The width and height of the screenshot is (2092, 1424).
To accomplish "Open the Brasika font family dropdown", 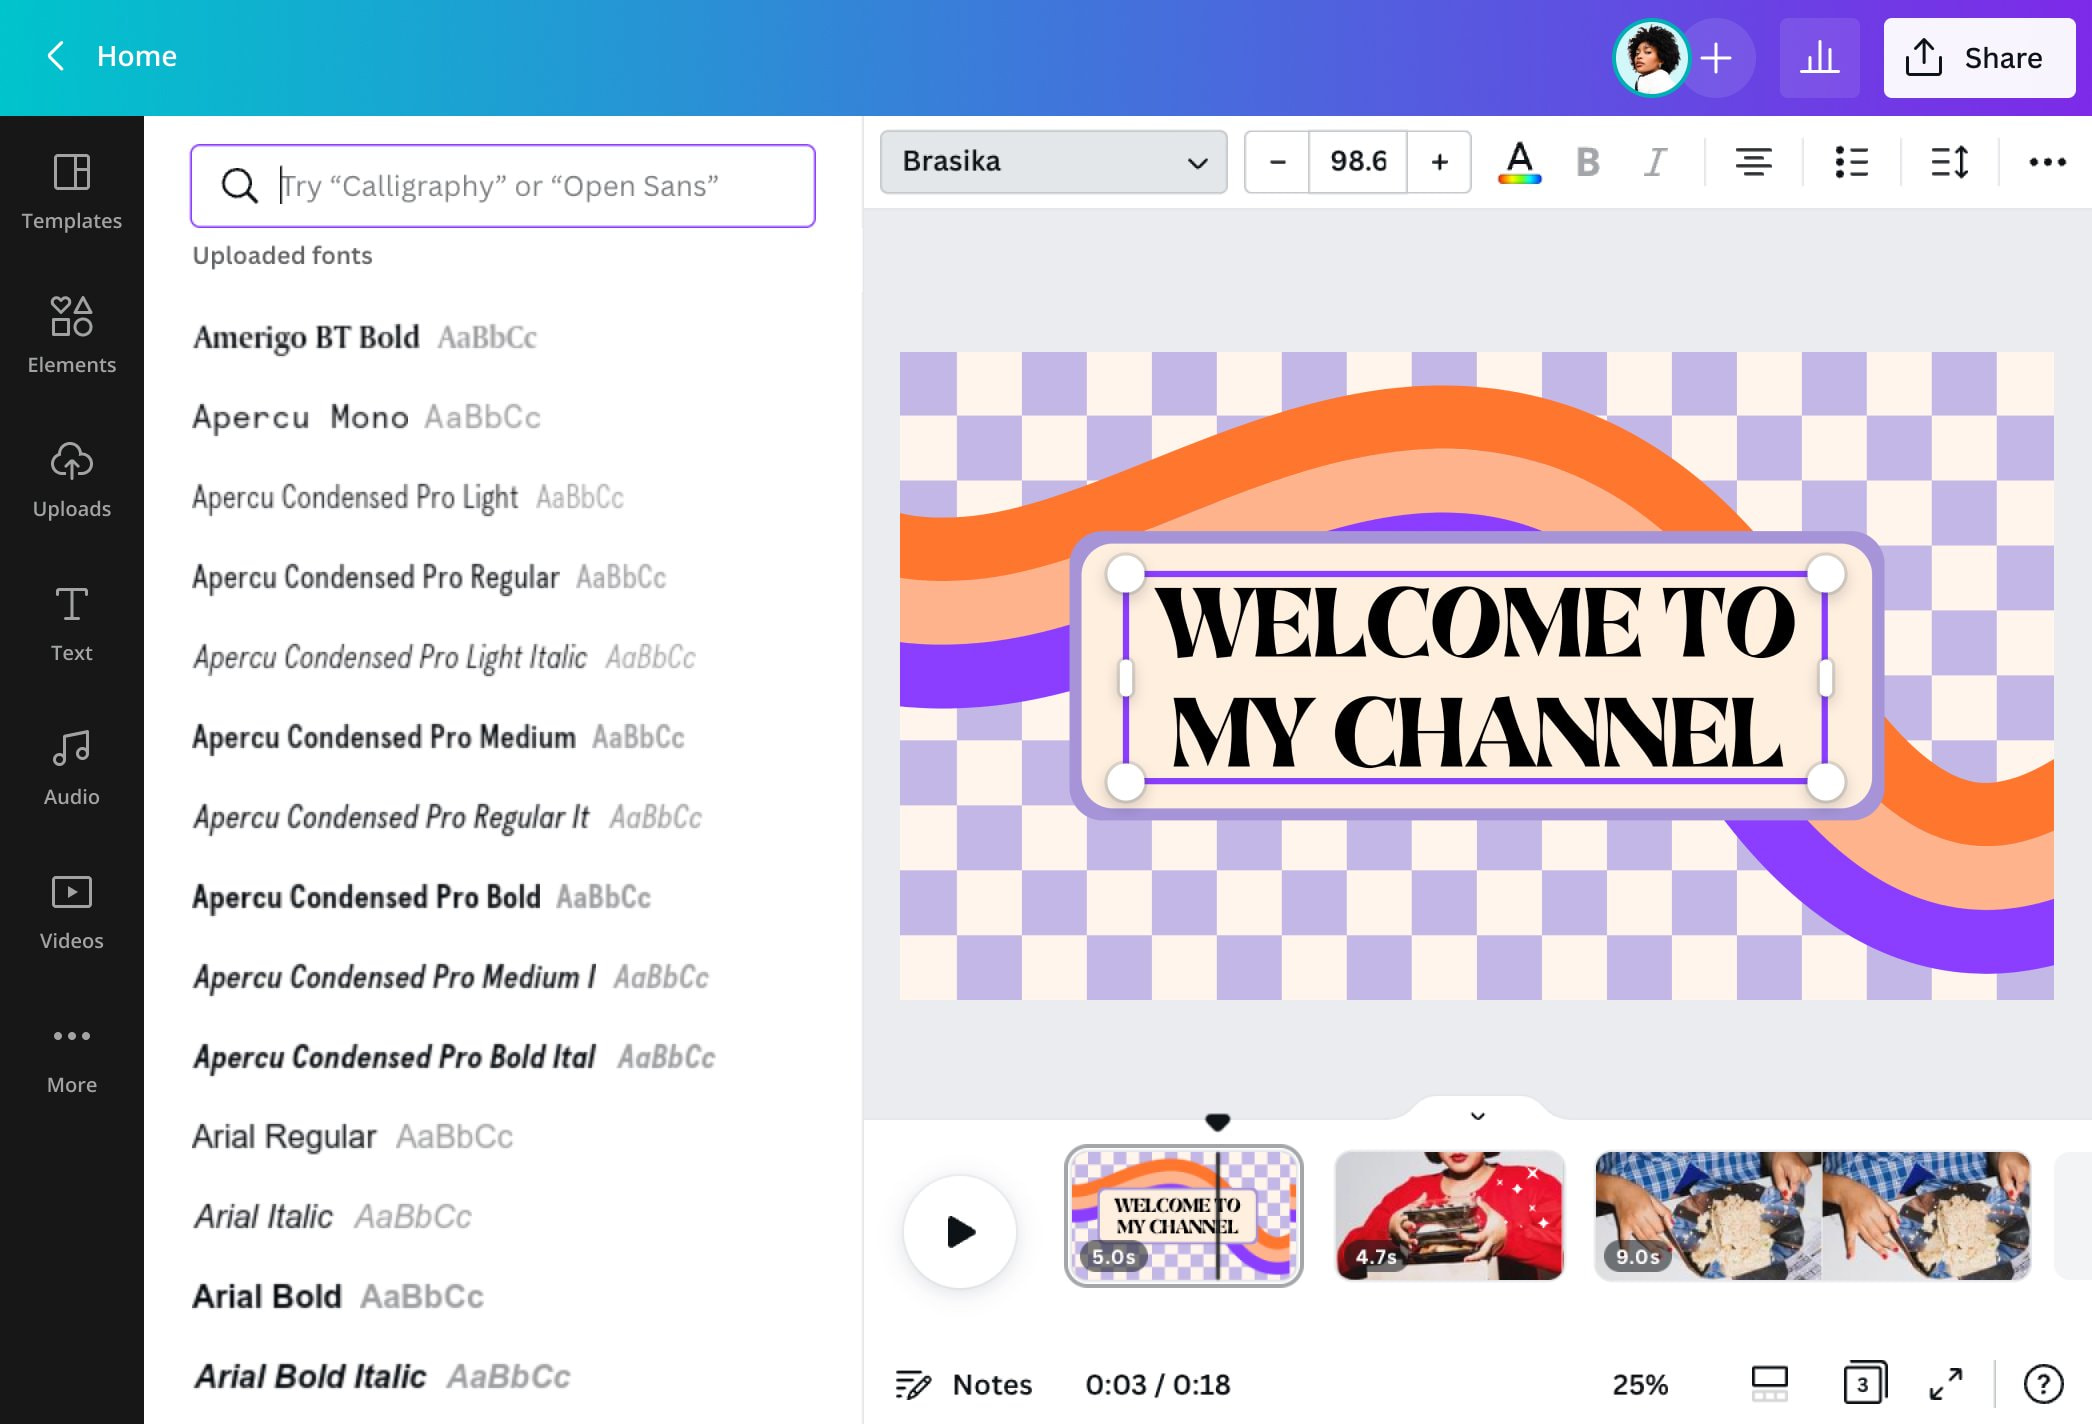I will tap(1052, 161).
